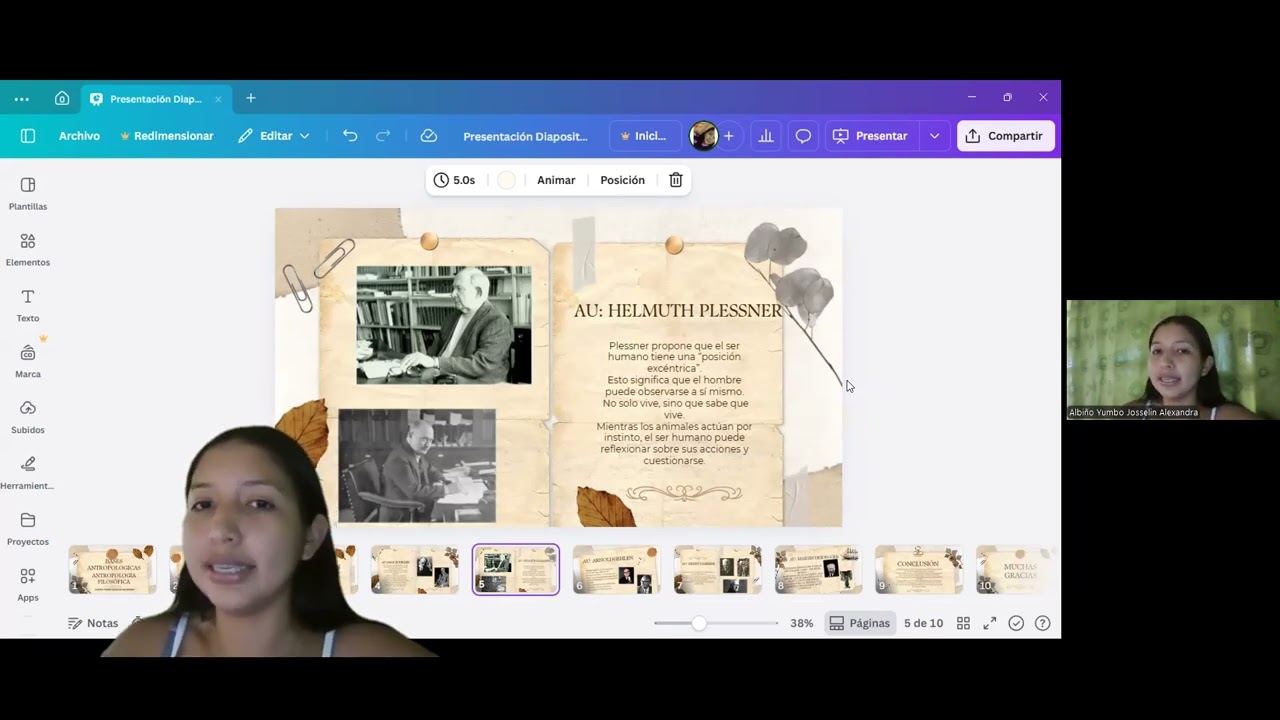Click the 5.0s duration timer
The width and height of the screenshot is (1280, 720).
point(455,180)
